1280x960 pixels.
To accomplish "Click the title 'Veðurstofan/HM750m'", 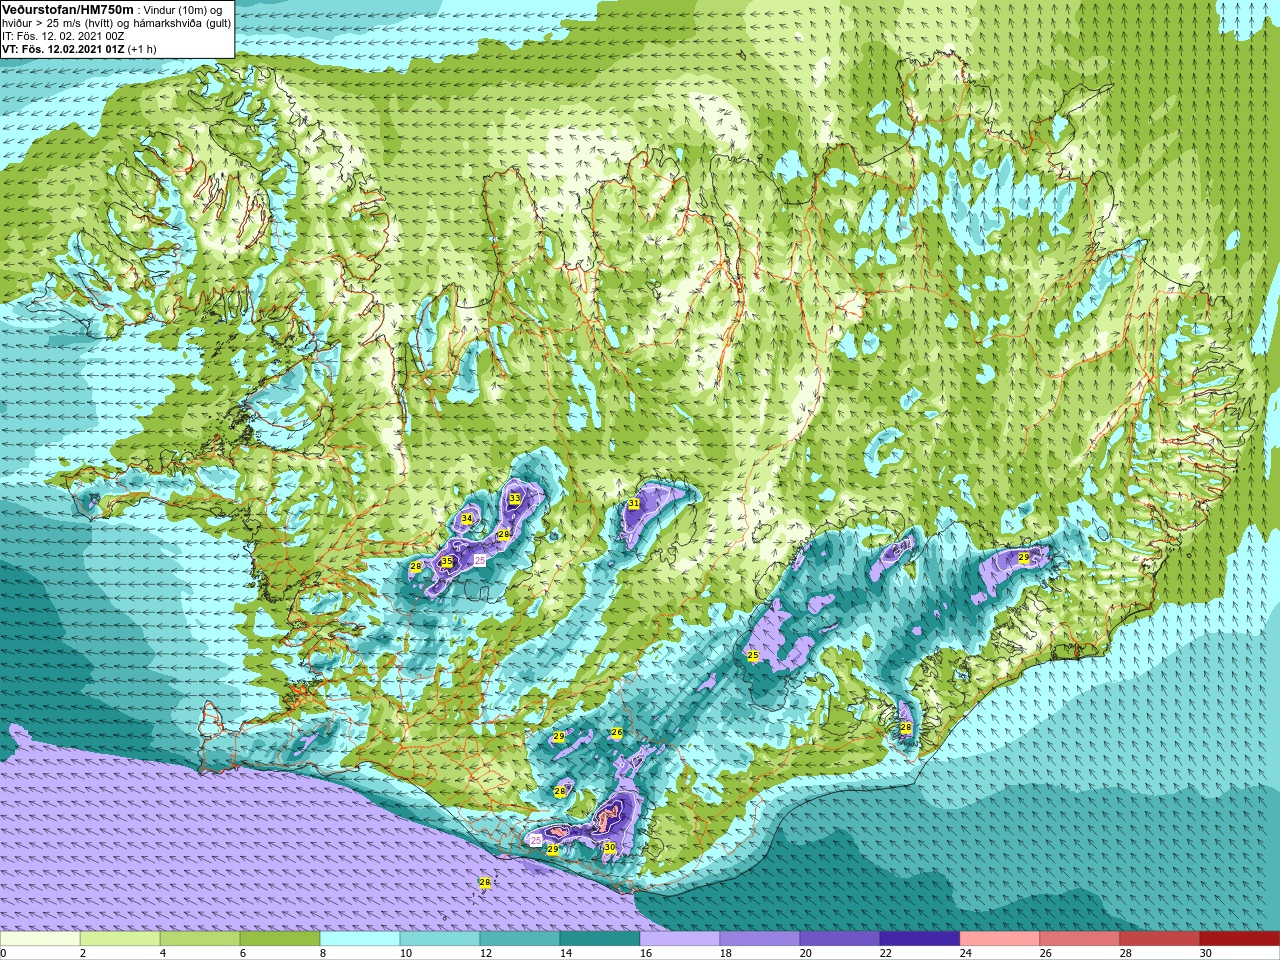I will pos(67,8).
